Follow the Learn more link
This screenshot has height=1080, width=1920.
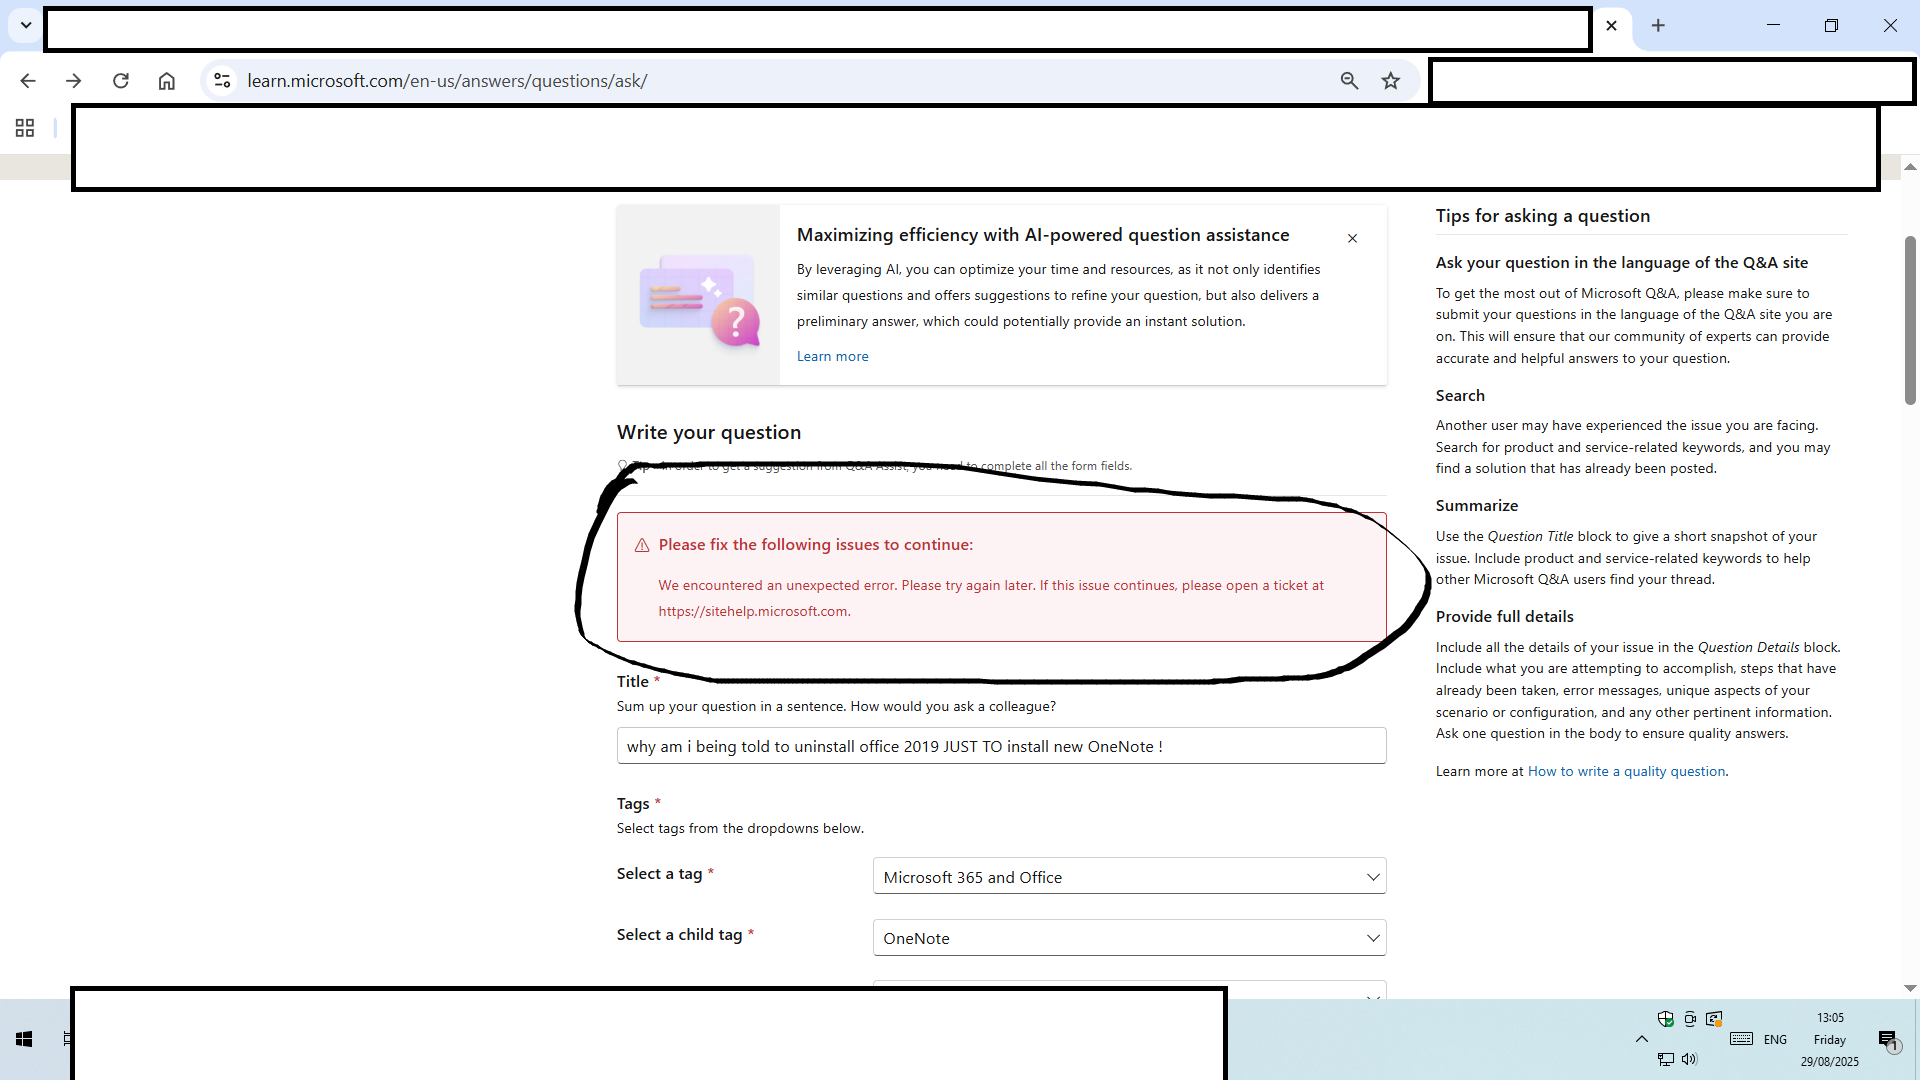[832, 356]
